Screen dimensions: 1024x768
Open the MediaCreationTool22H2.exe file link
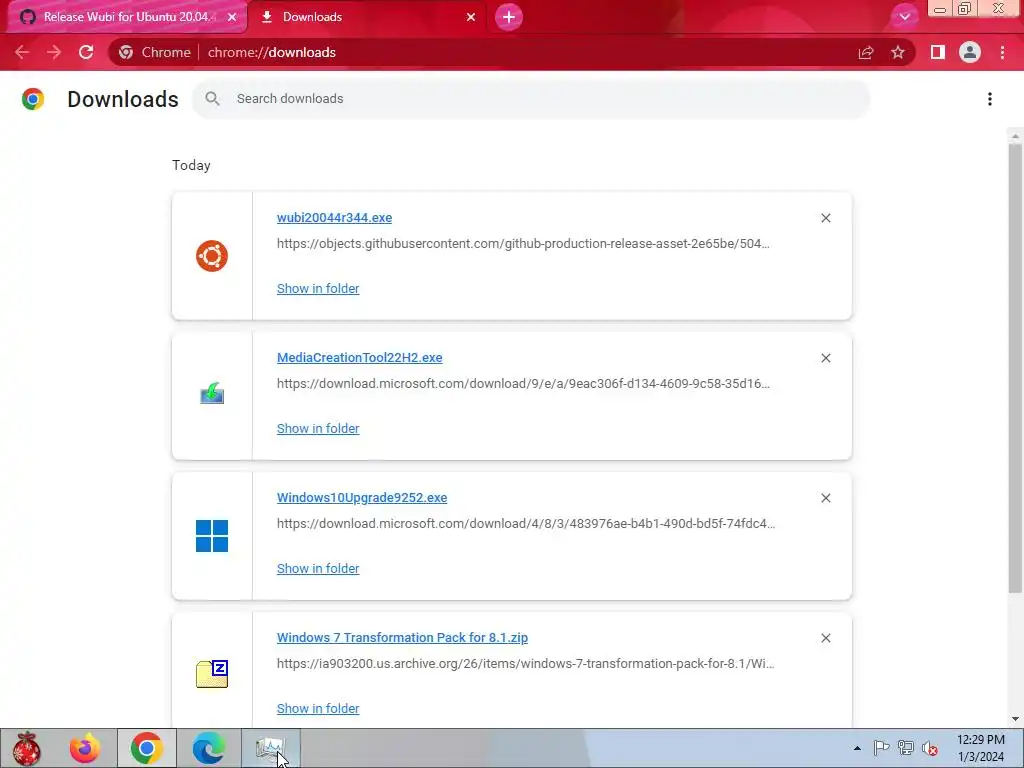click(359, 357)
